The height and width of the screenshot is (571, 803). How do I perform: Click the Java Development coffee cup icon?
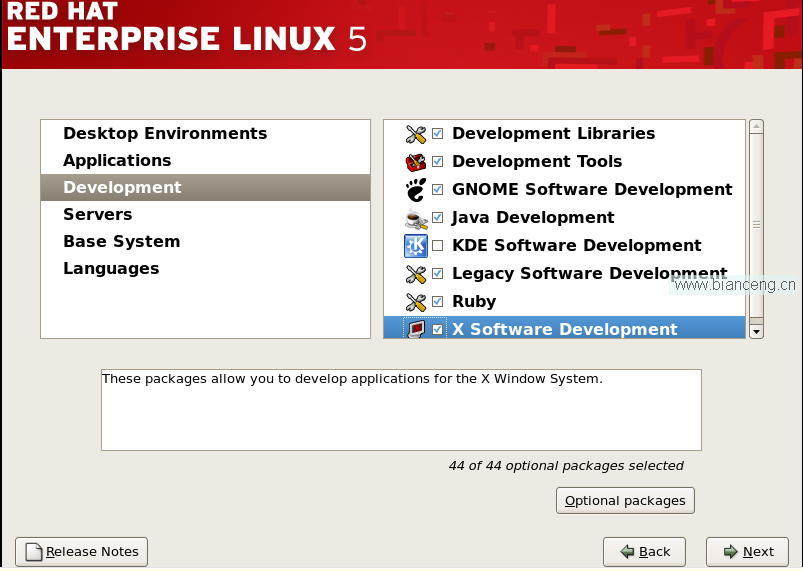pyautogui.click(x=415, y=219)
